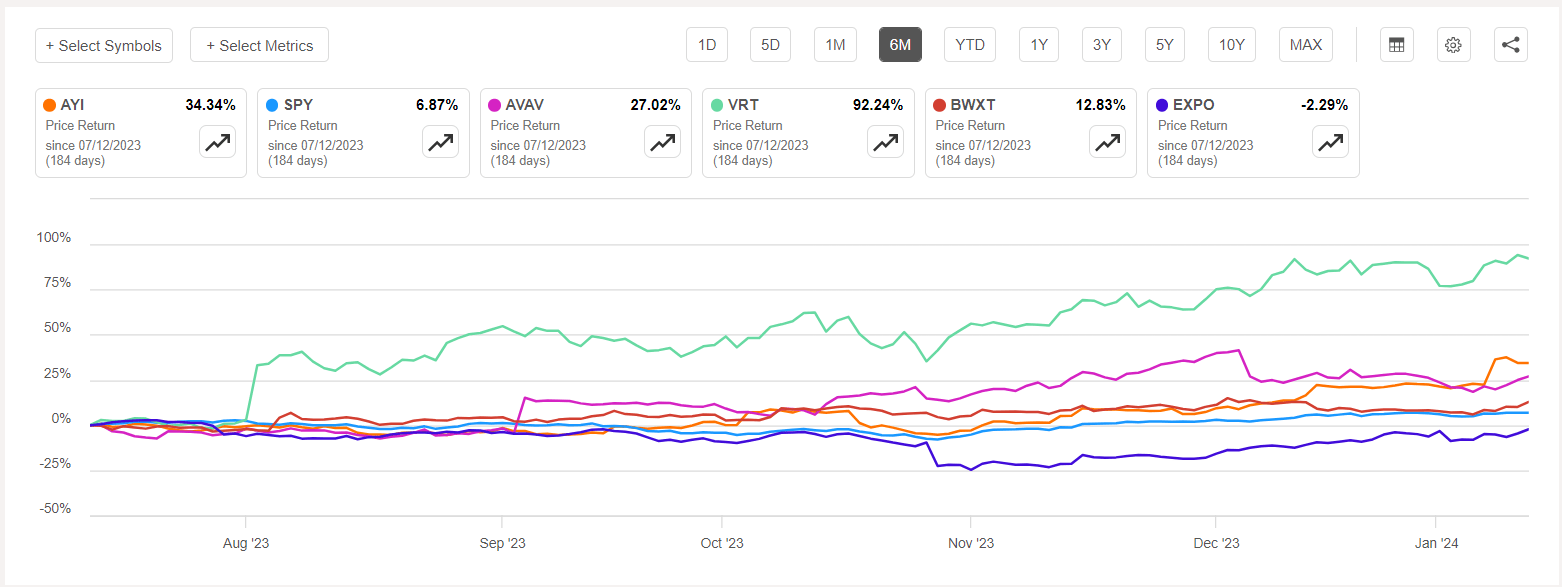Screen dimensions: 1562x587
Task: Click the VRT sparkline trend icon
Action: click(885, 142)
